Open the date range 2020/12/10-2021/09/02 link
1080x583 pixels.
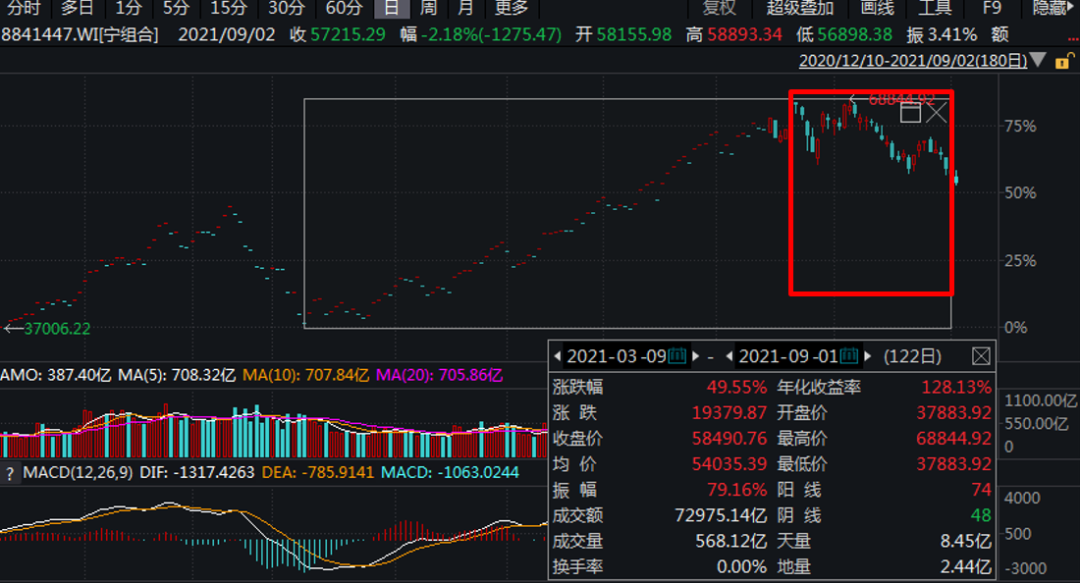(913, 61)
